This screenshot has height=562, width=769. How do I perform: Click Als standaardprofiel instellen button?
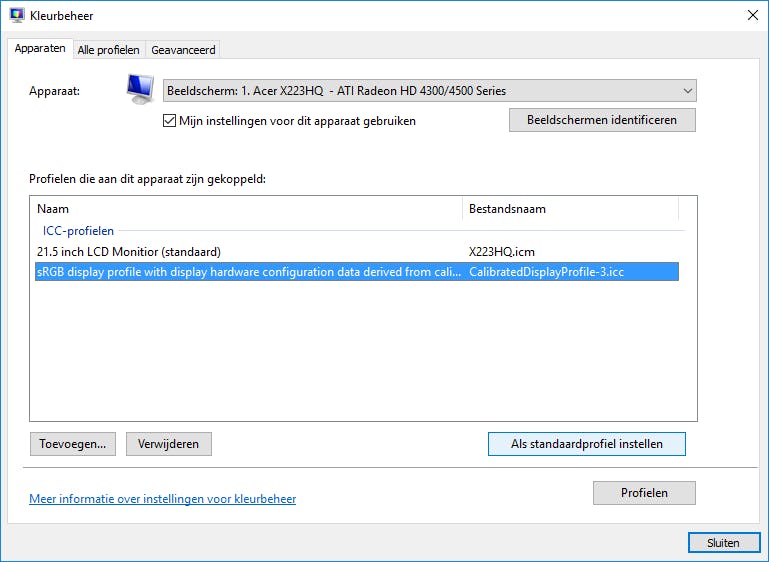click(x=587, y=444)
